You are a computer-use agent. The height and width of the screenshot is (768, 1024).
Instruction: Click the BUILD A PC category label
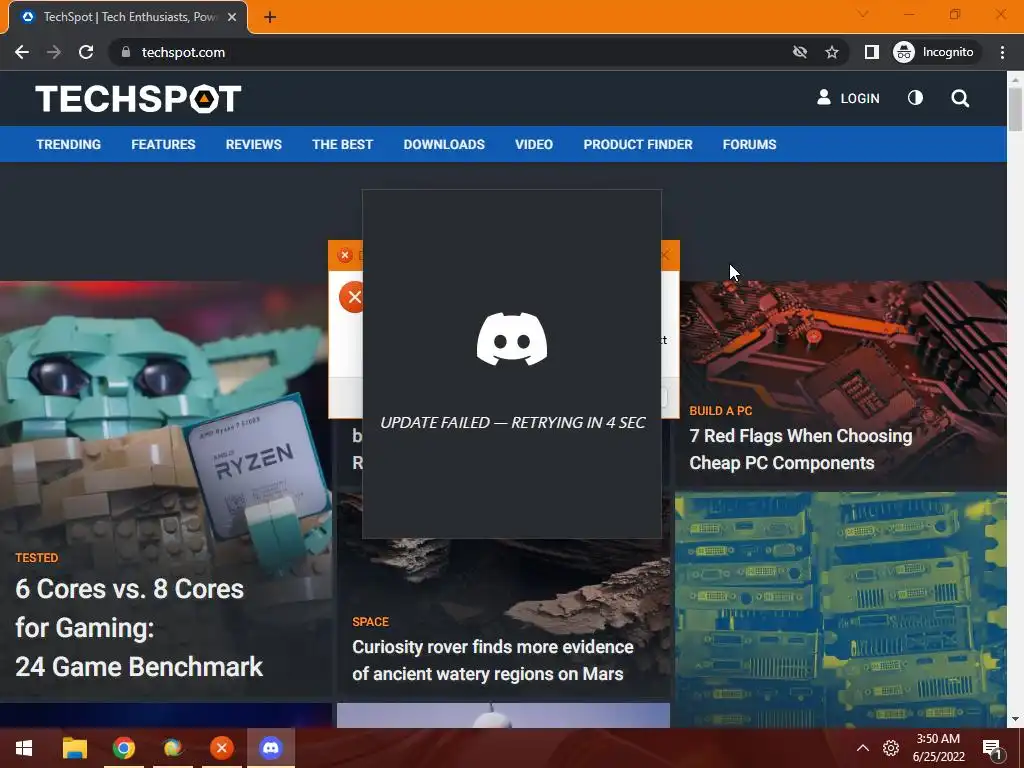[721, 411]
